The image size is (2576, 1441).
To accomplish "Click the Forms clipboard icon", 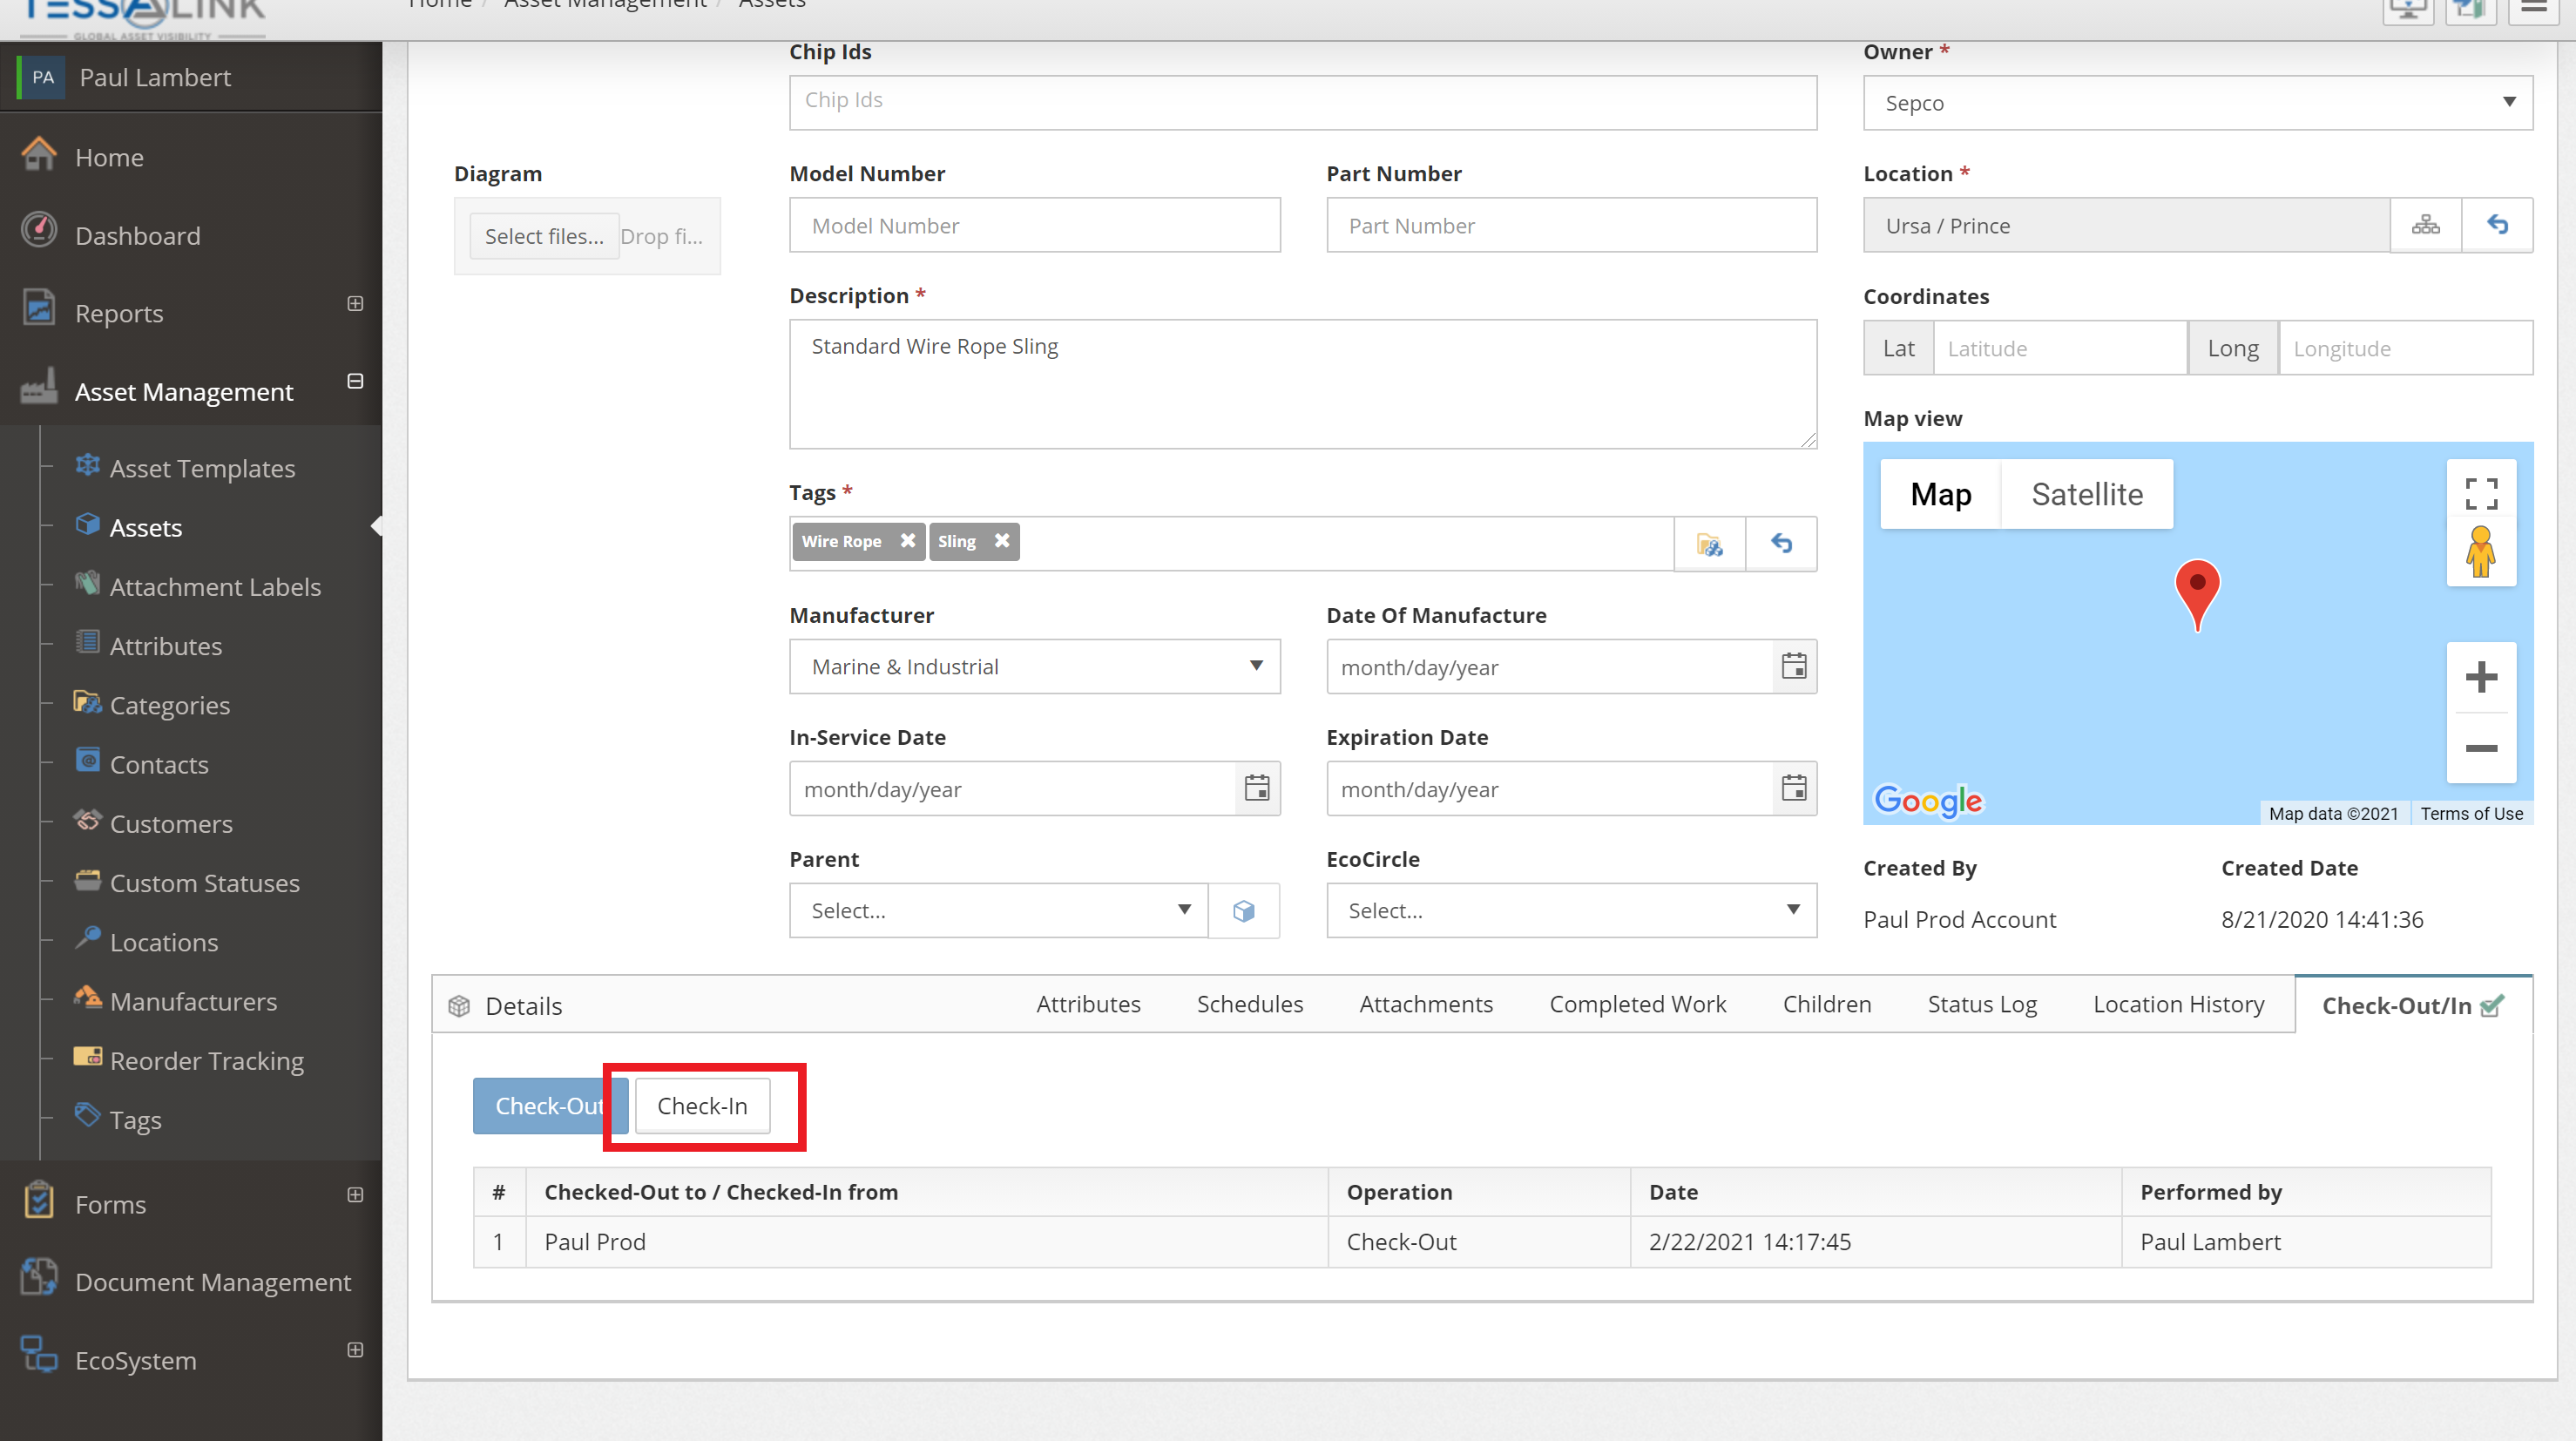I will pyautogui.click(x=39, y=1199).
